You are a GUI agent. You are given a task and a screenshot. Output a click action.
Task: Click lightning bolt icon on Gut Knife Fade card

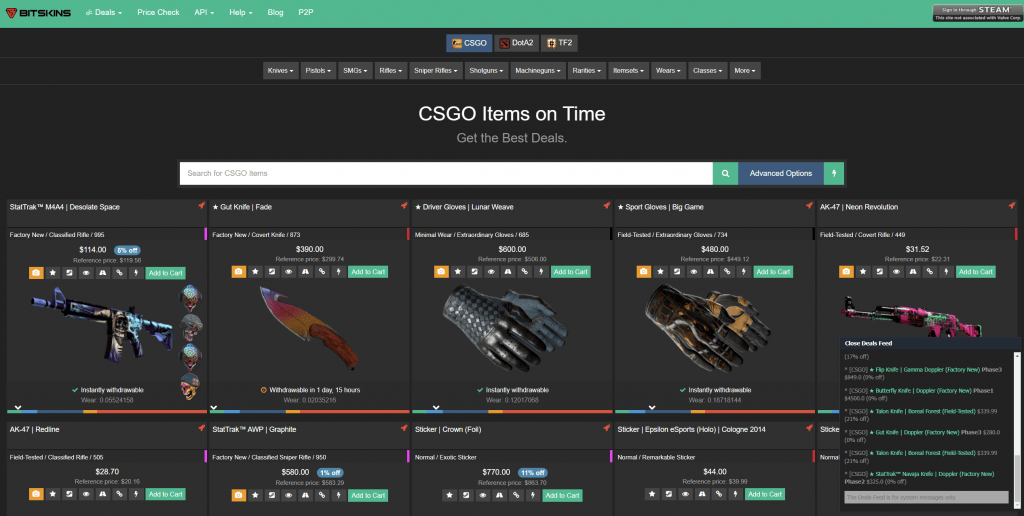(338, 272)
